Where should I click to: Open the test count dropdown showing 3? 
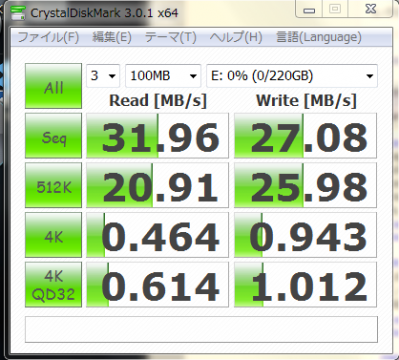(103, 76)
